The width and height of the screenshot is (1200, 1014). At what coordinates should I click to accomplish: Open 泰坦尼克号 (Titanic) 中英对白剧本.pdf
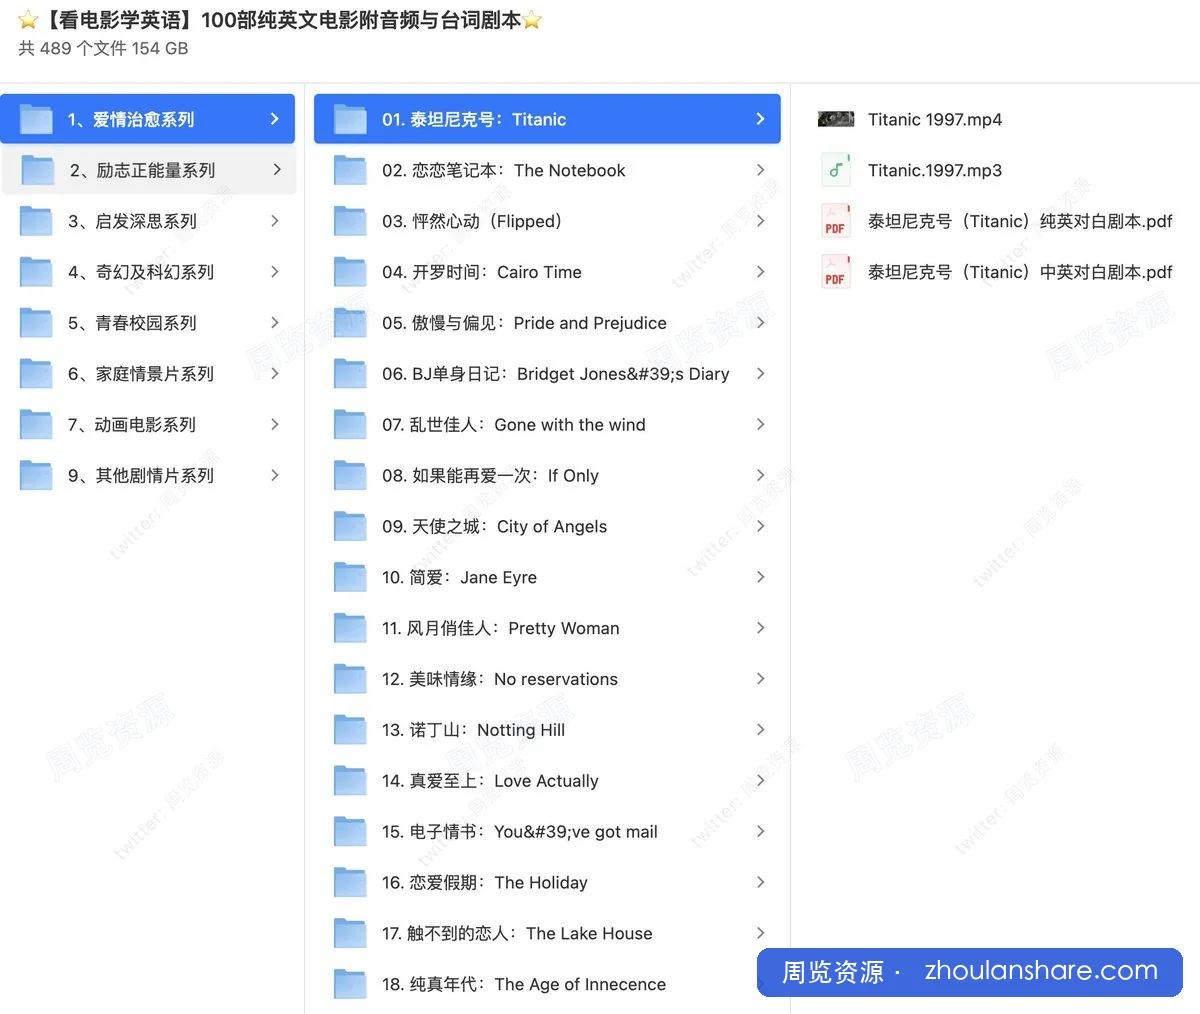1020,272
